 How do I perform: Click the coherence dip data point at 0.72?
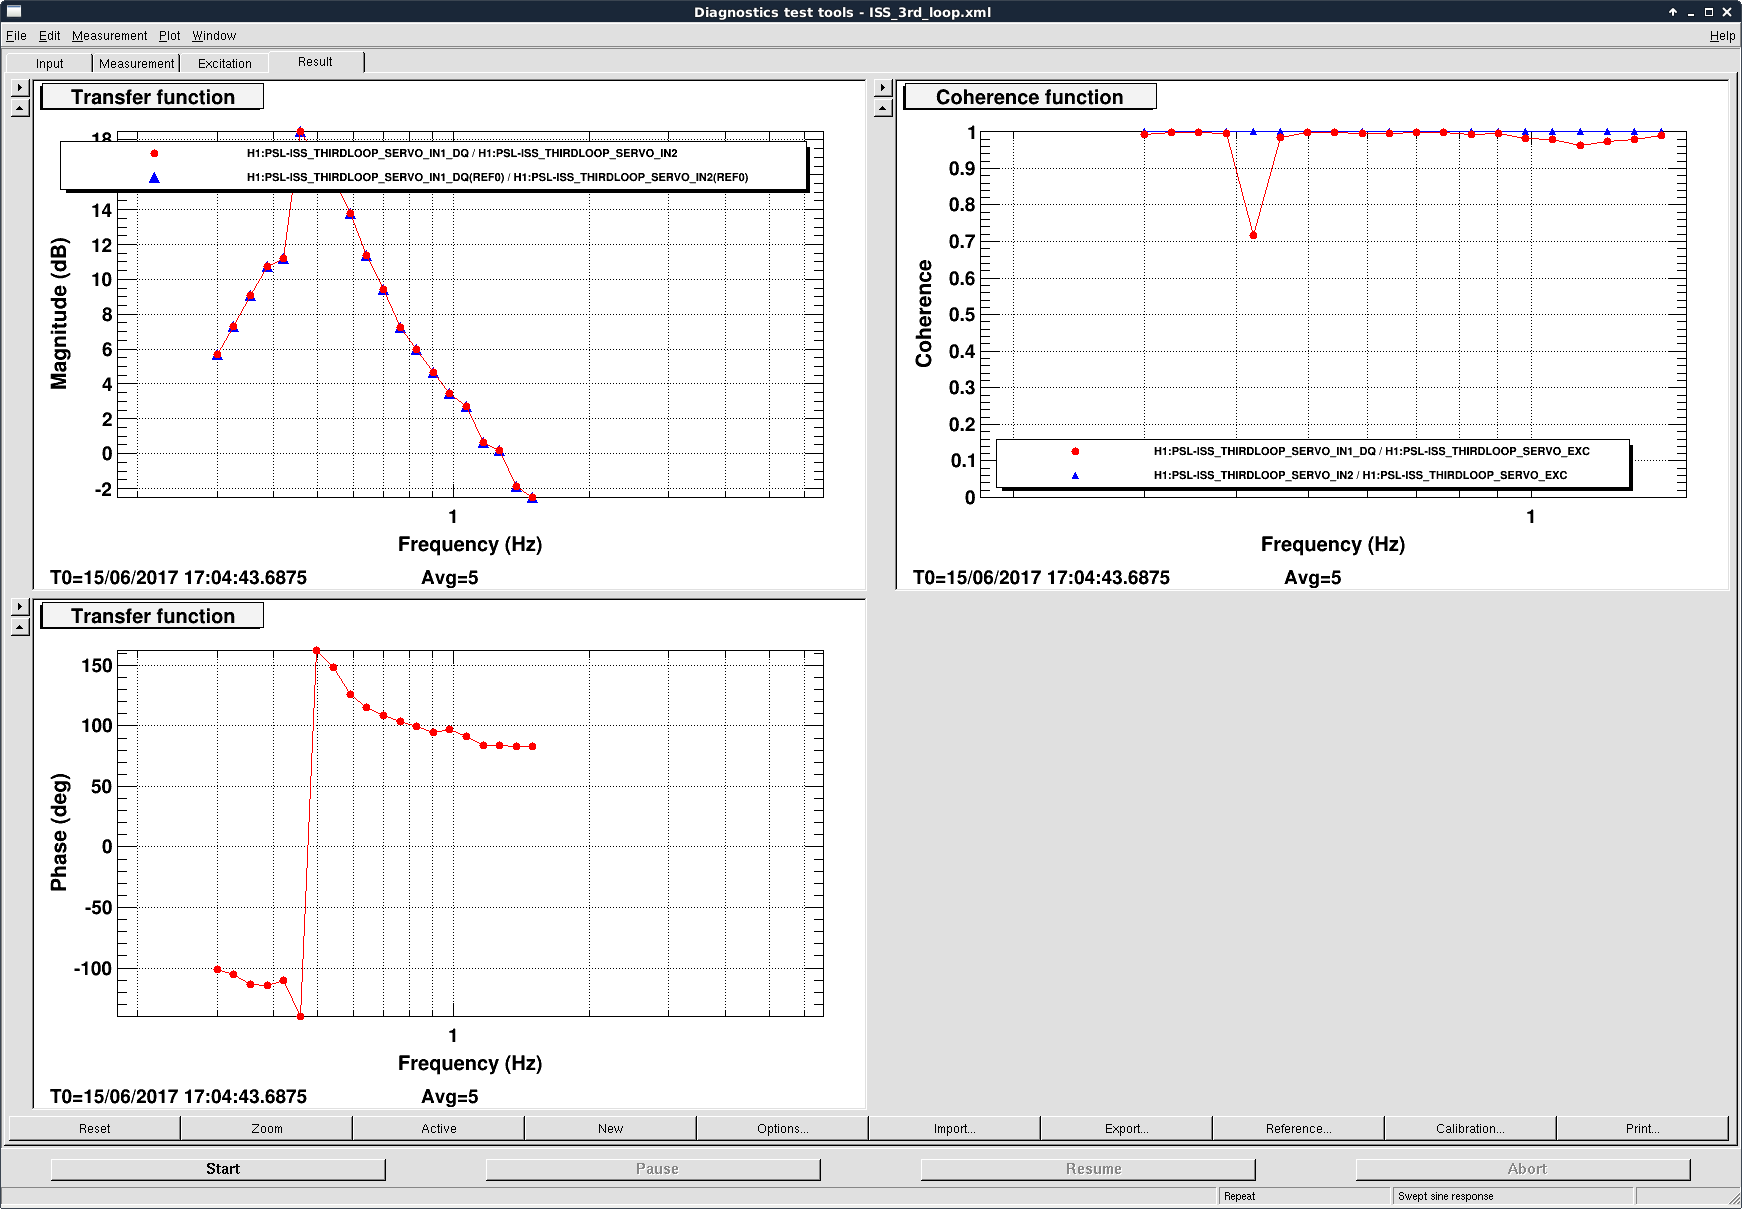(x=1253, y=235)
